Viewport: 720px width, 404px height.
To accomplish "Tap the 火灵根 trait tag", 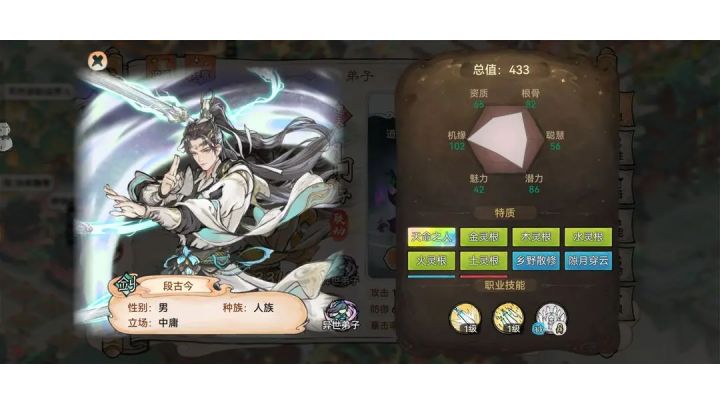I will [432, 261].
